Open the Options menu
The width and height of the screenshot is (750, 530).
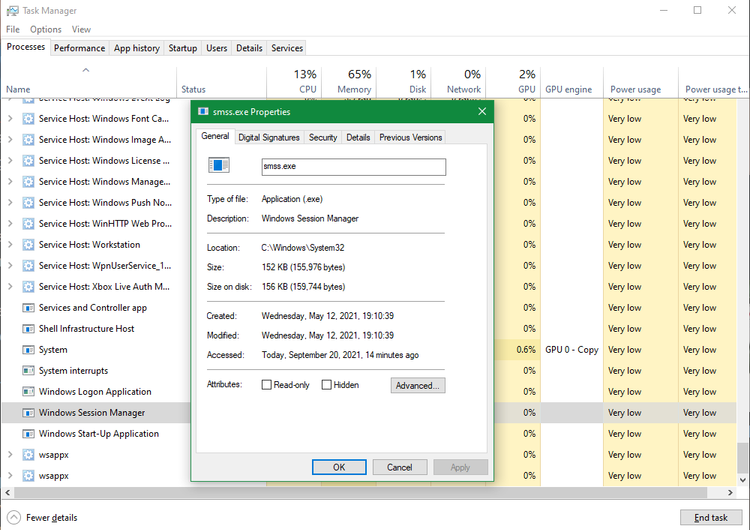[45, 29]
